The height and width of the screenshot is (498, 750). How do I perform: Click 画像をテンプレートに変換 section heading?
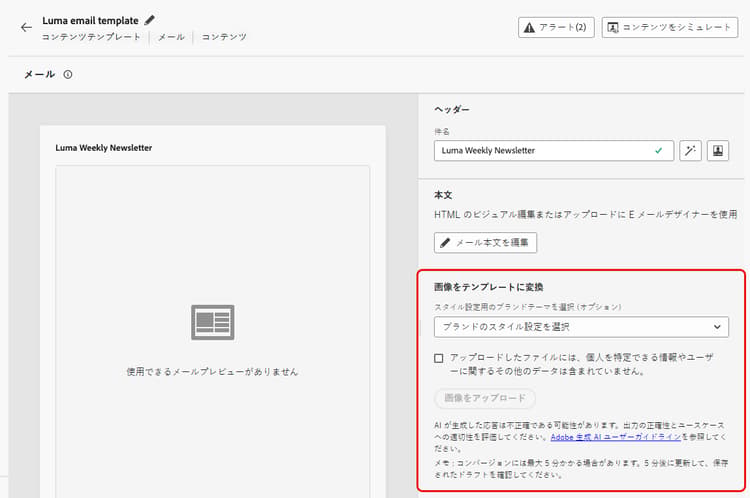coord(488,287)
